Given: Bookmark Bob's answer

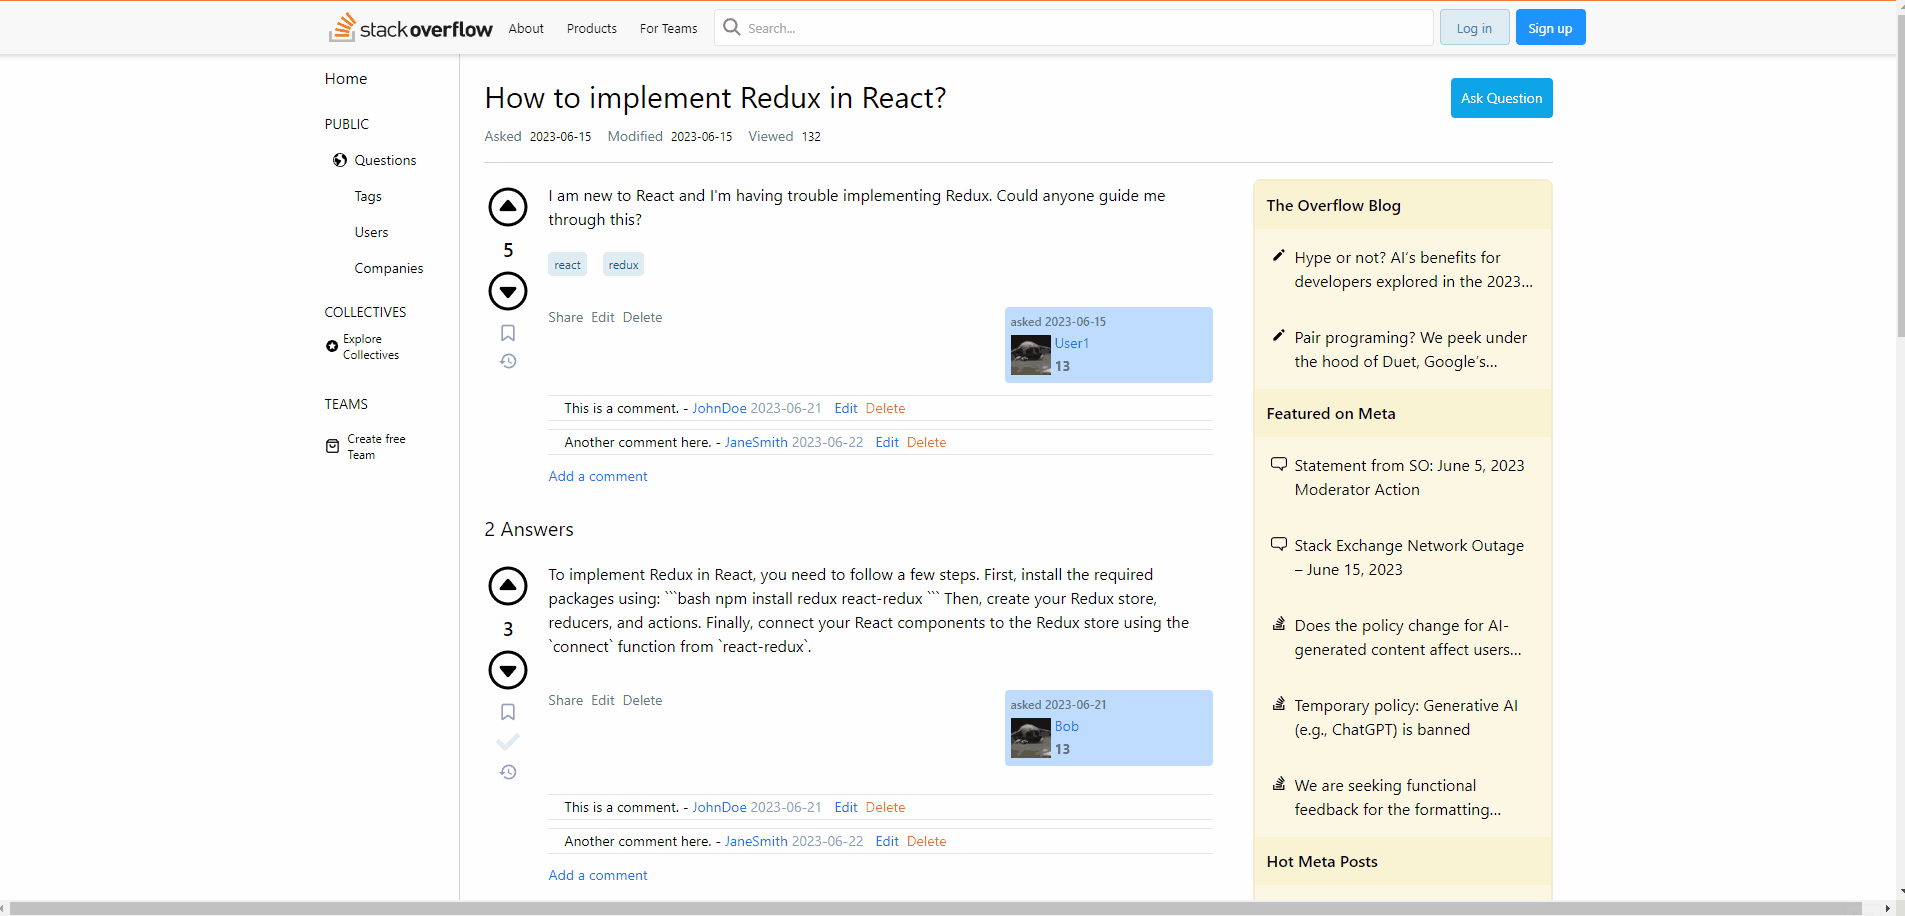Looking at the screenshot, I should pos(508,712).
